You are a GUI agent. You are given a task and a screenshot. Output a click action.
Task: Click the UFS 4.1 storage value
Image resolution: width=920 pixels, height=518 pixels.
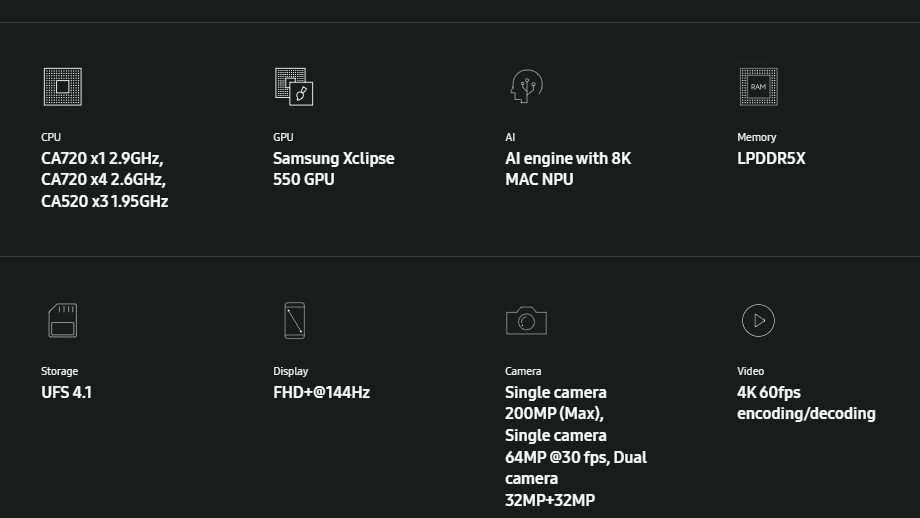pos(66,392)
